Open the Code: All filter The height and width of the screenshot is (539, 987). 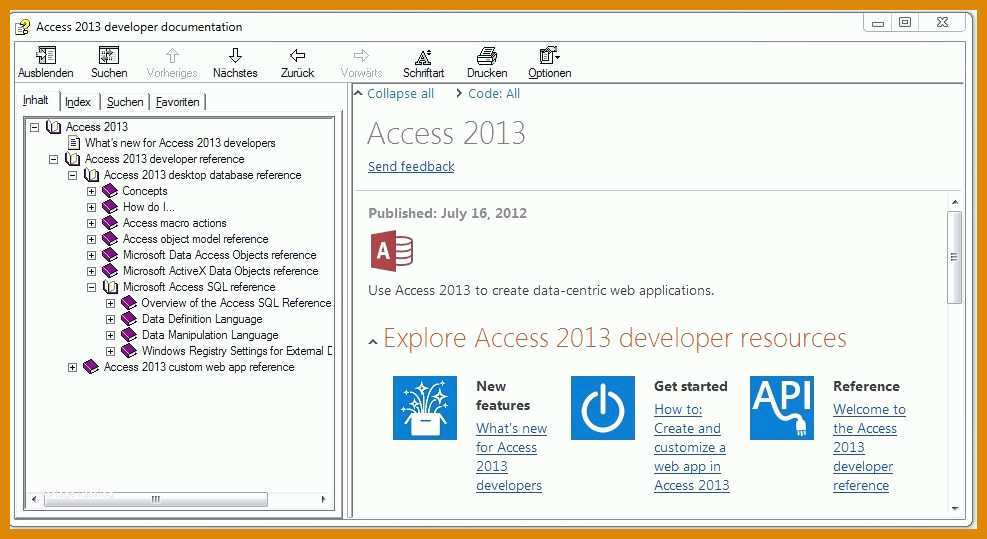[x=494, y=93]
